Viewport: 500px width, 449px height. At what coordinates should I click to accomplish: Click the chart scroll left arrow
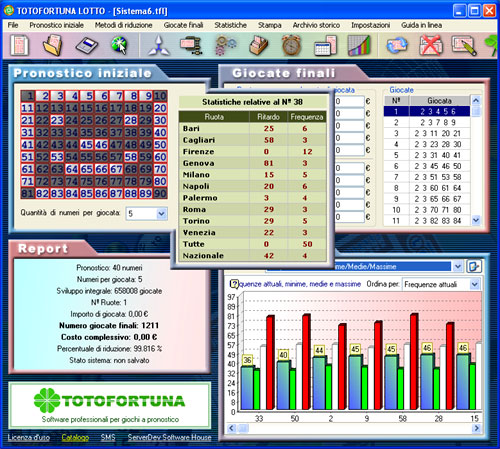click(x=232, y=428)
